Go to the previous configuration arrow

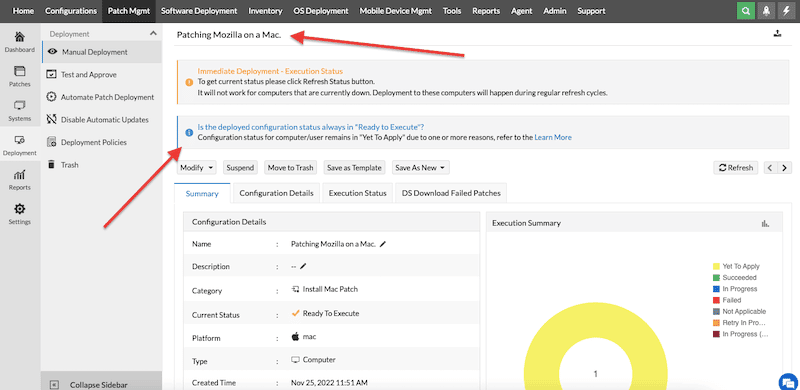point(770,168)
